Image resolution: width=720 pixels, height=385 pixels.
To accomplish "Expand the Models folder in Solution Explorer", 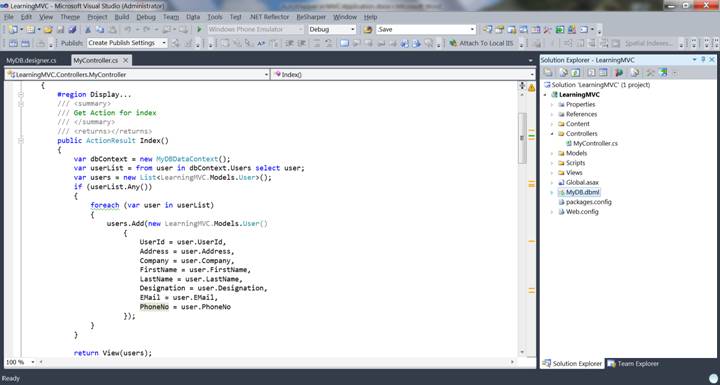I will tap(552, 153).
